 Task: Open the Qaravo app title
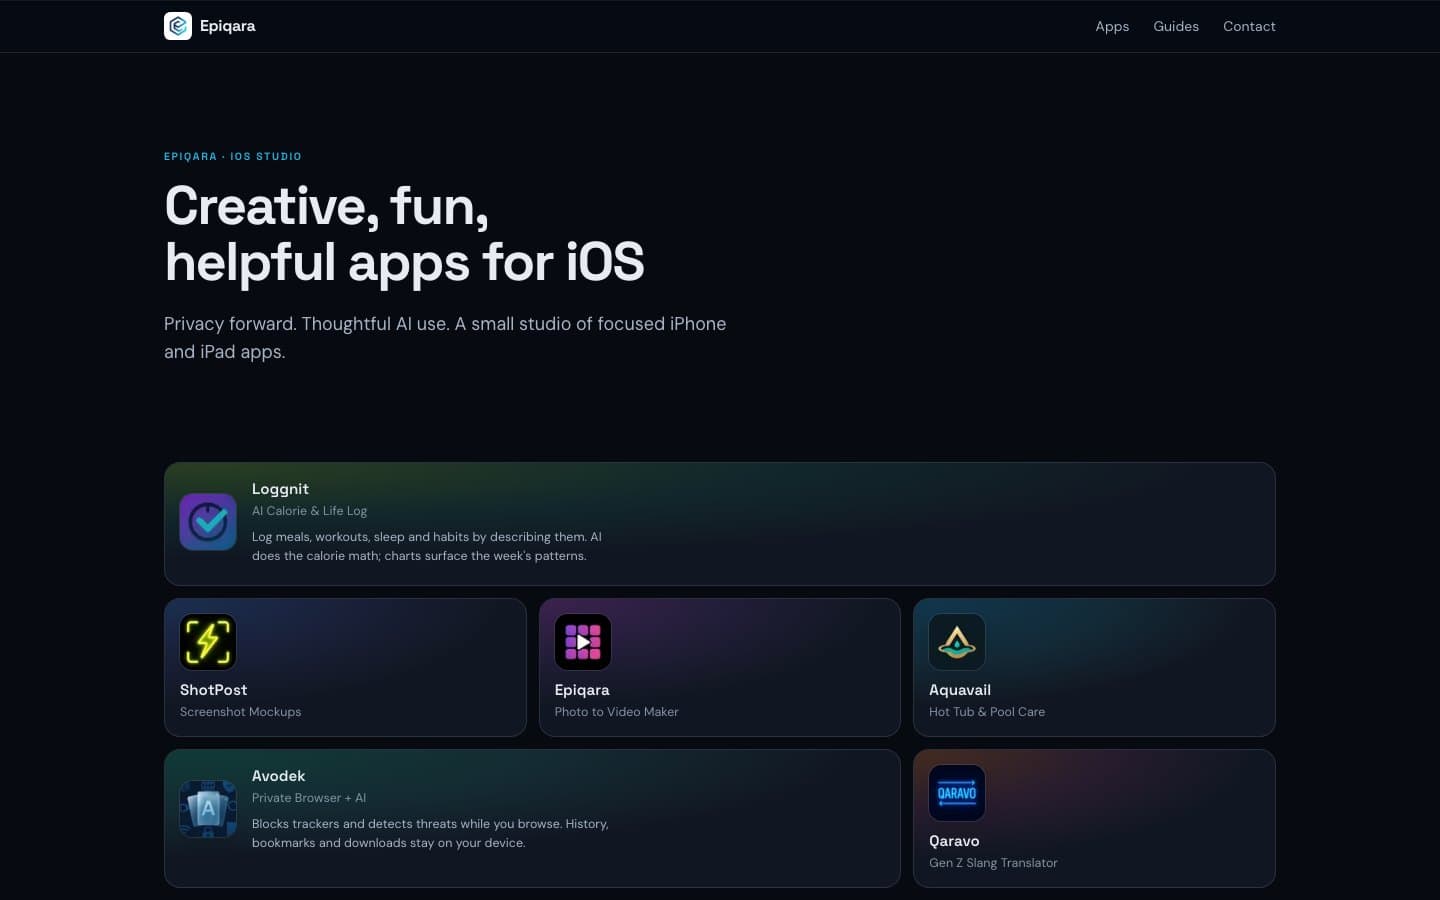pyautogui.click(x=954, y=841)
